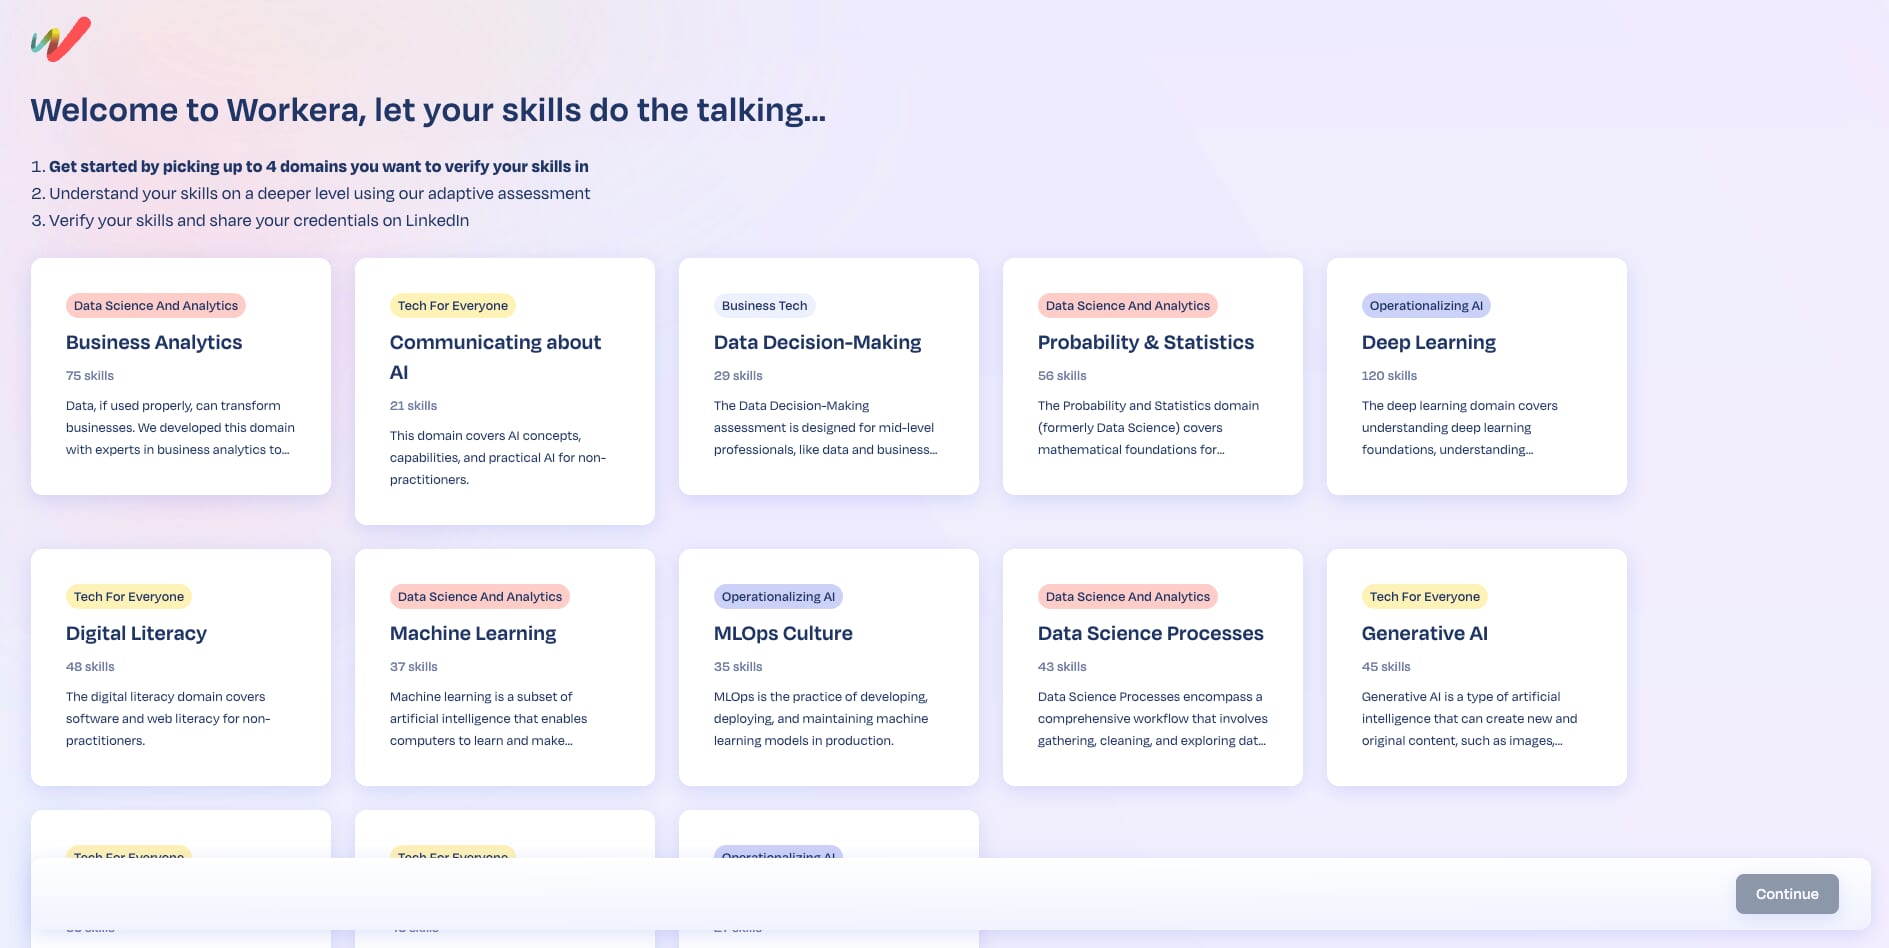The width and height of the screenshot is (1889, 948).
Task: Click the '48 skills' text
Action: click(x=90, y=667)
